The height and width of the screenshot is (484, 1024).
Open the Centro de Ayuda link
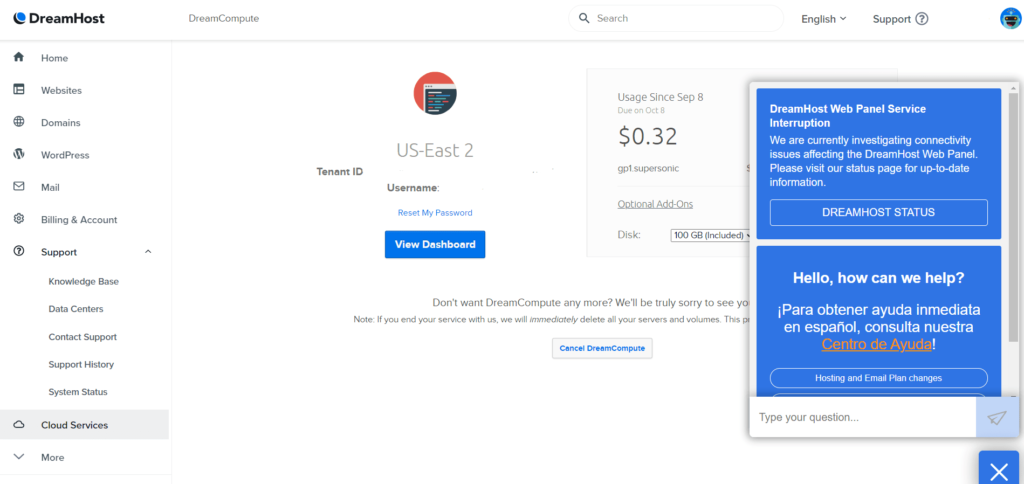click(x=876, y=344)
